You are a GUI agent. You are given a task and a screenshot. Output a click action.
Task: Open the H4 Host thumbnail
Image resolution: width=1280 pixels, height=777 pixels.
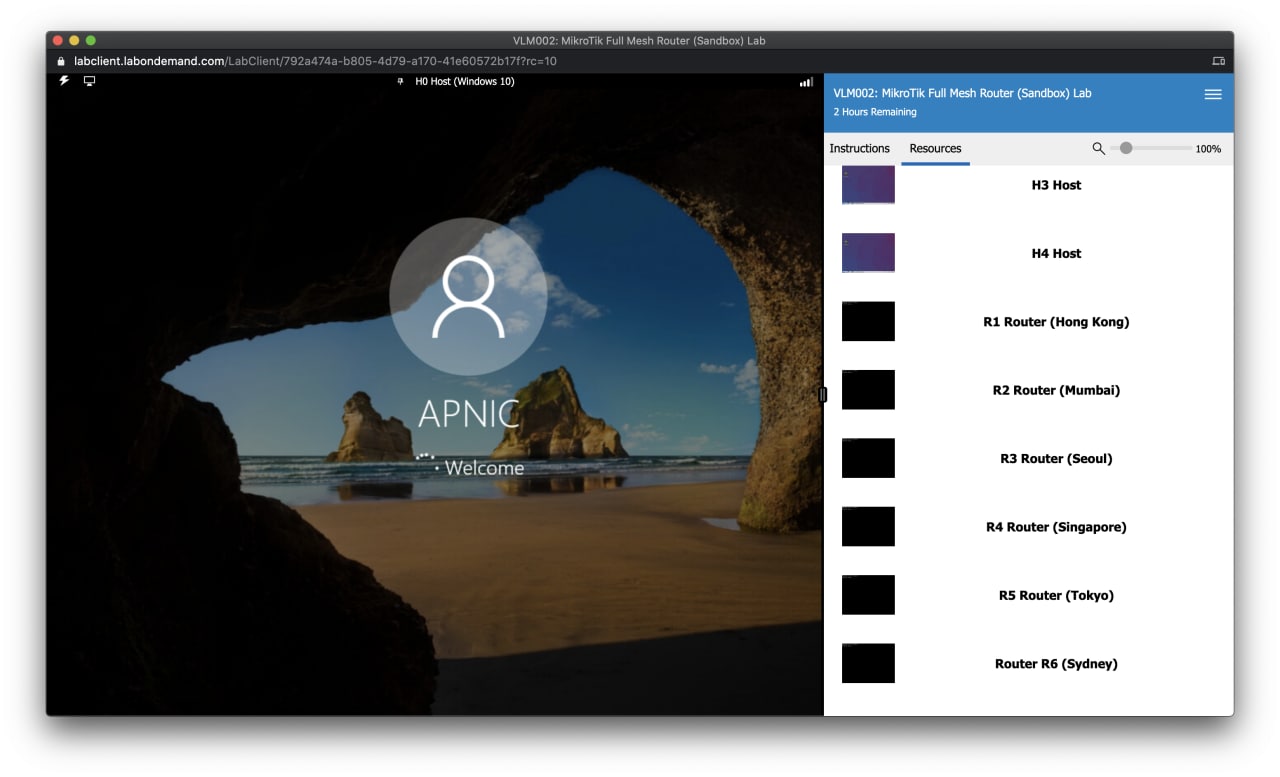click(x=868, y=253)
